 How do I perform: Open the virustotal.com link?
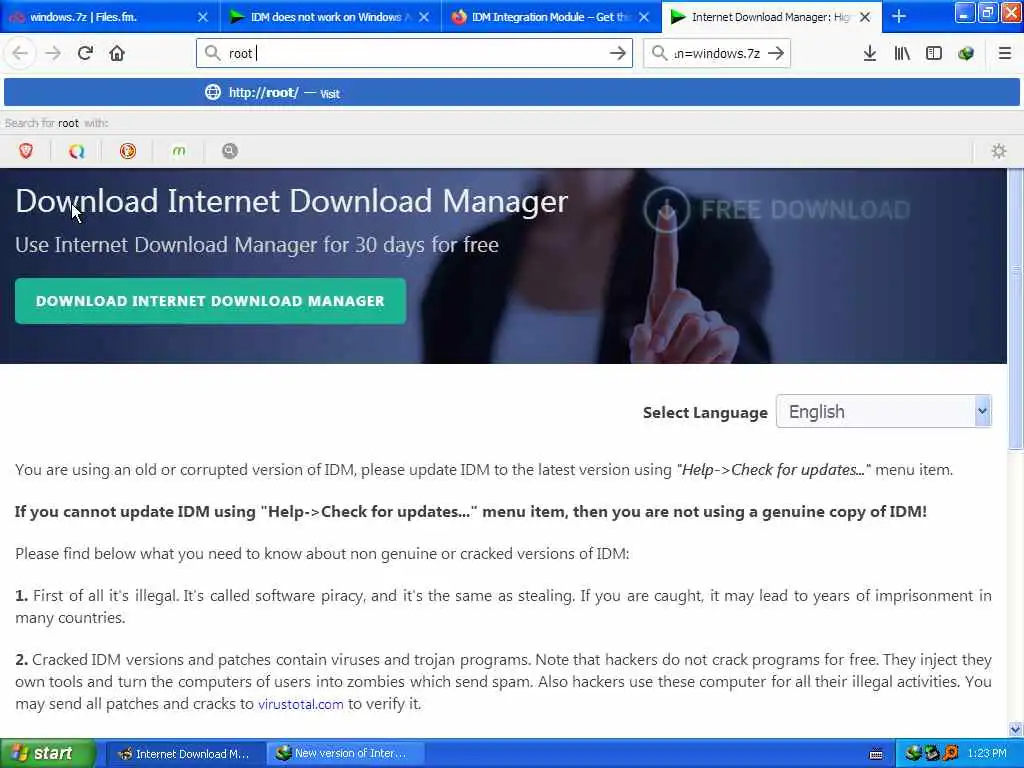(x=300, y=704)
